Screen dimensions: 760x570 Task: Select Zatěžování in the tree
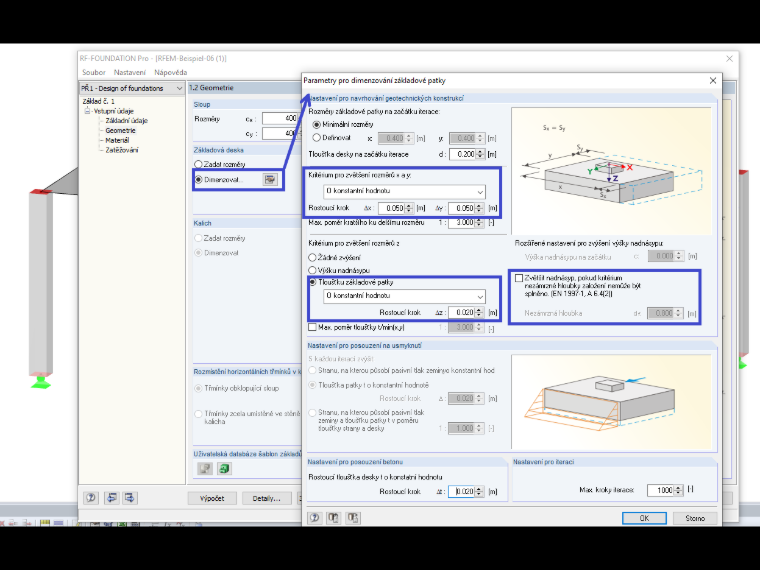tap(122, 150)
